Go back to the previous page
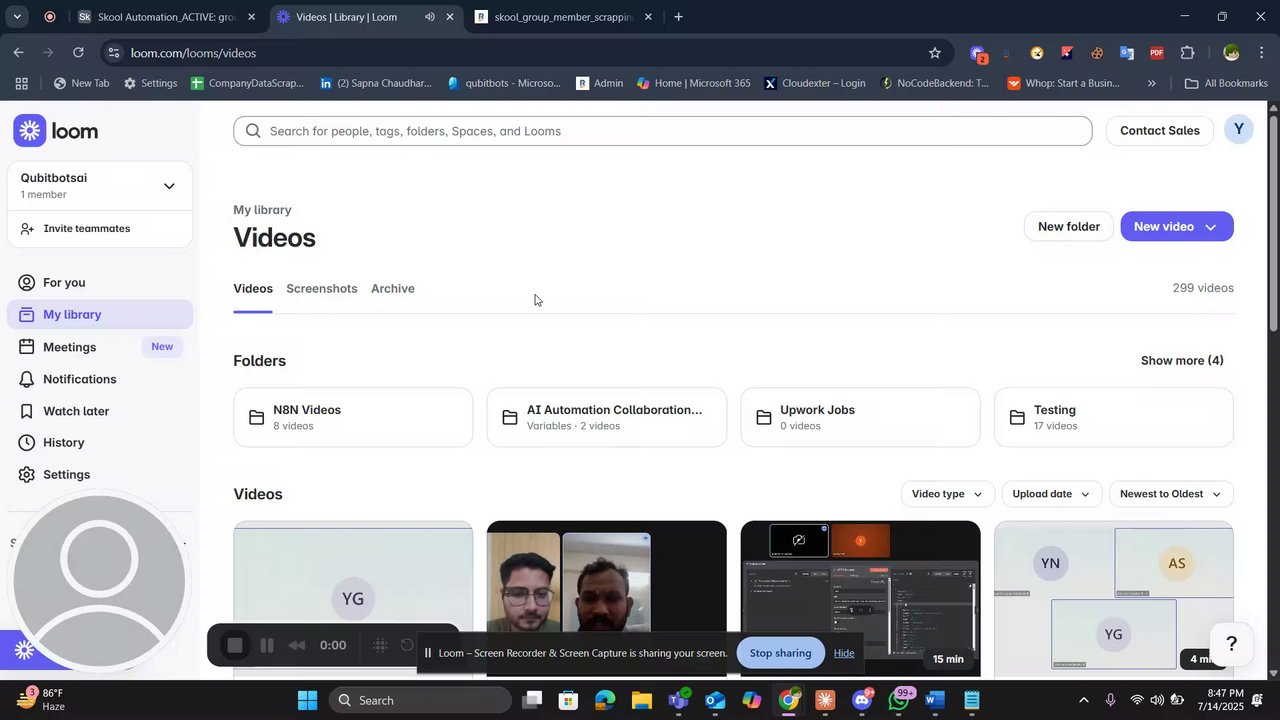The image size is (1280, 720). (x=18, y=53)
